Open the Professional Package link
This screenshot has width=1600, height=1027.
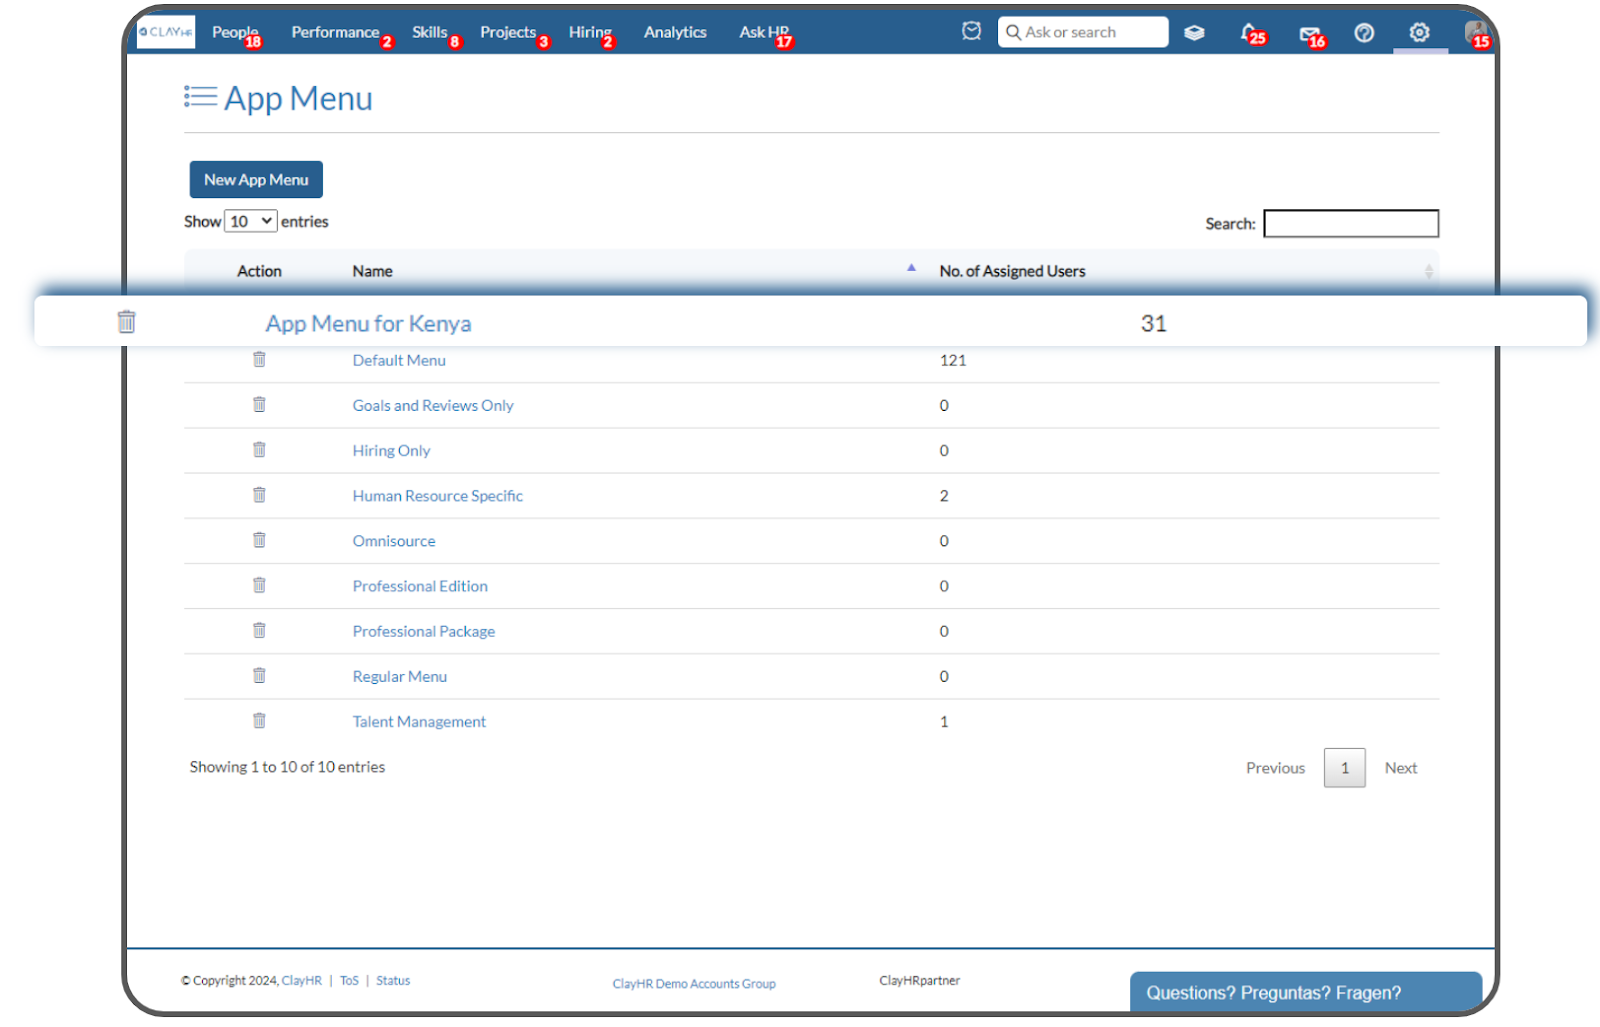[x=424, y=631]
